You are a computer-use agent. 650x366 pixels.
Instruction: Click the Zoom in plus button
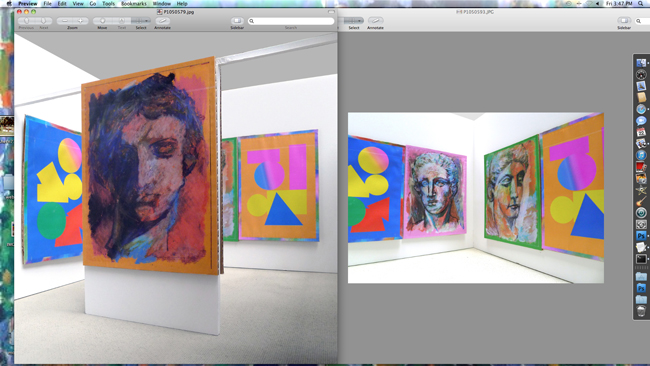point(80,21)
